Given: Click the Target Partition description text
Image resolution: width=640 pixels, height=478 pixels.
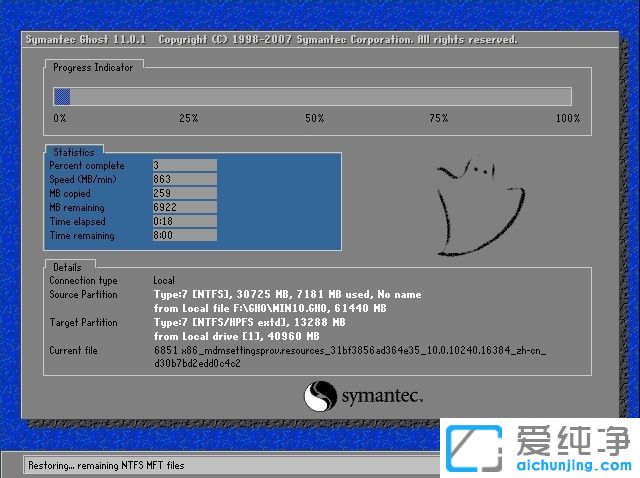Looking at the screenshot, I should click(248, 329).
